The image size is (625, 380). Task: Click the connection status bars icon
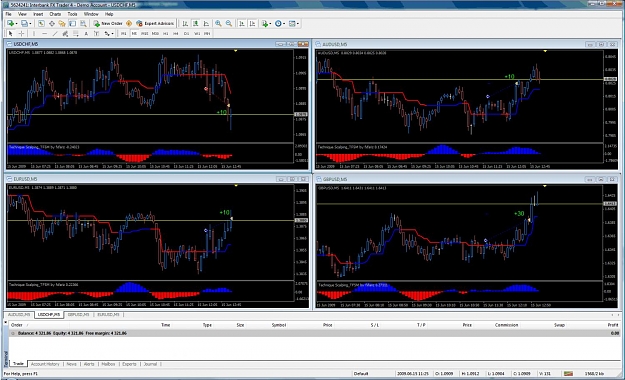568,373
